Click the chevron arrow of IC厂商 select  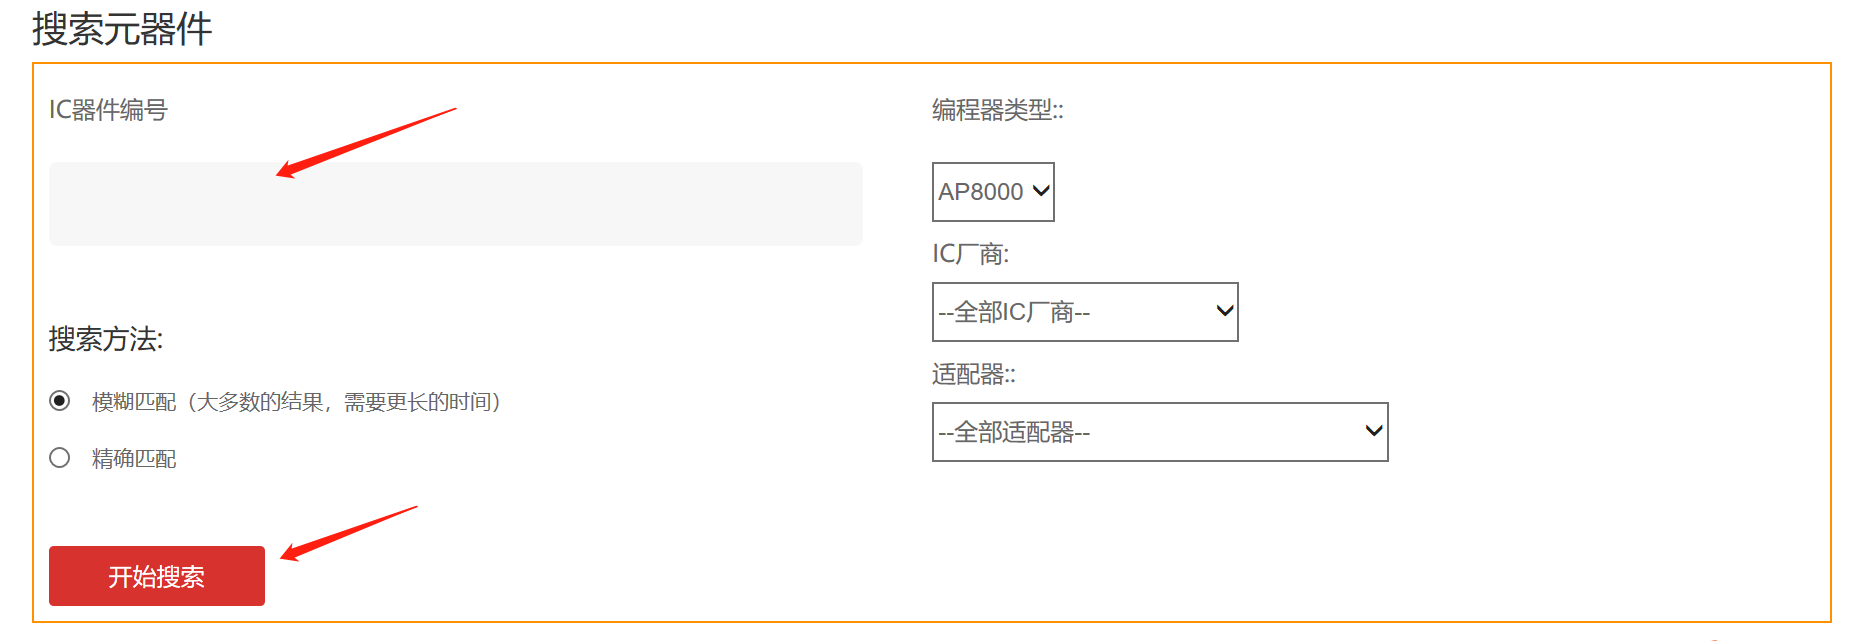point(1224,311)
